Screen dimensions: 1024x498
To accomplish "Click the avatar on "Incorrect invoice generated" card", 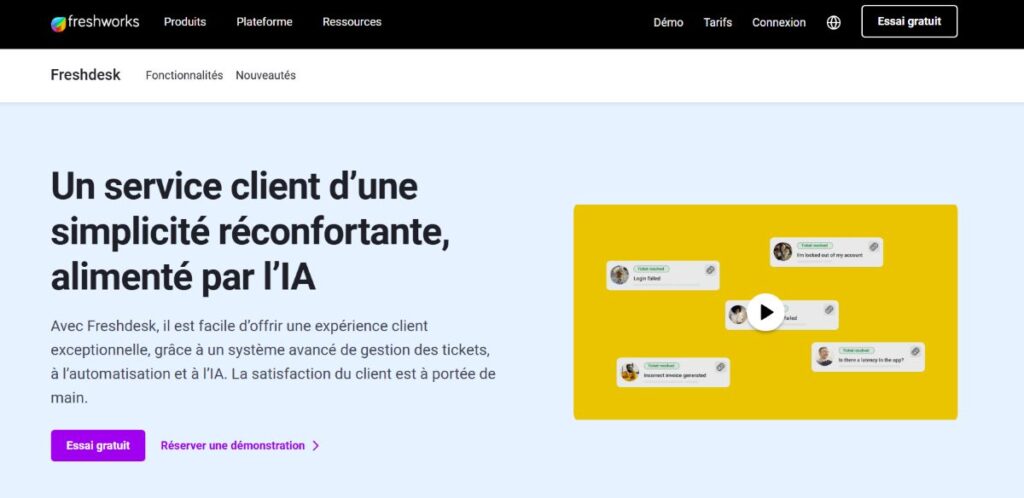I will pos(630,372).
